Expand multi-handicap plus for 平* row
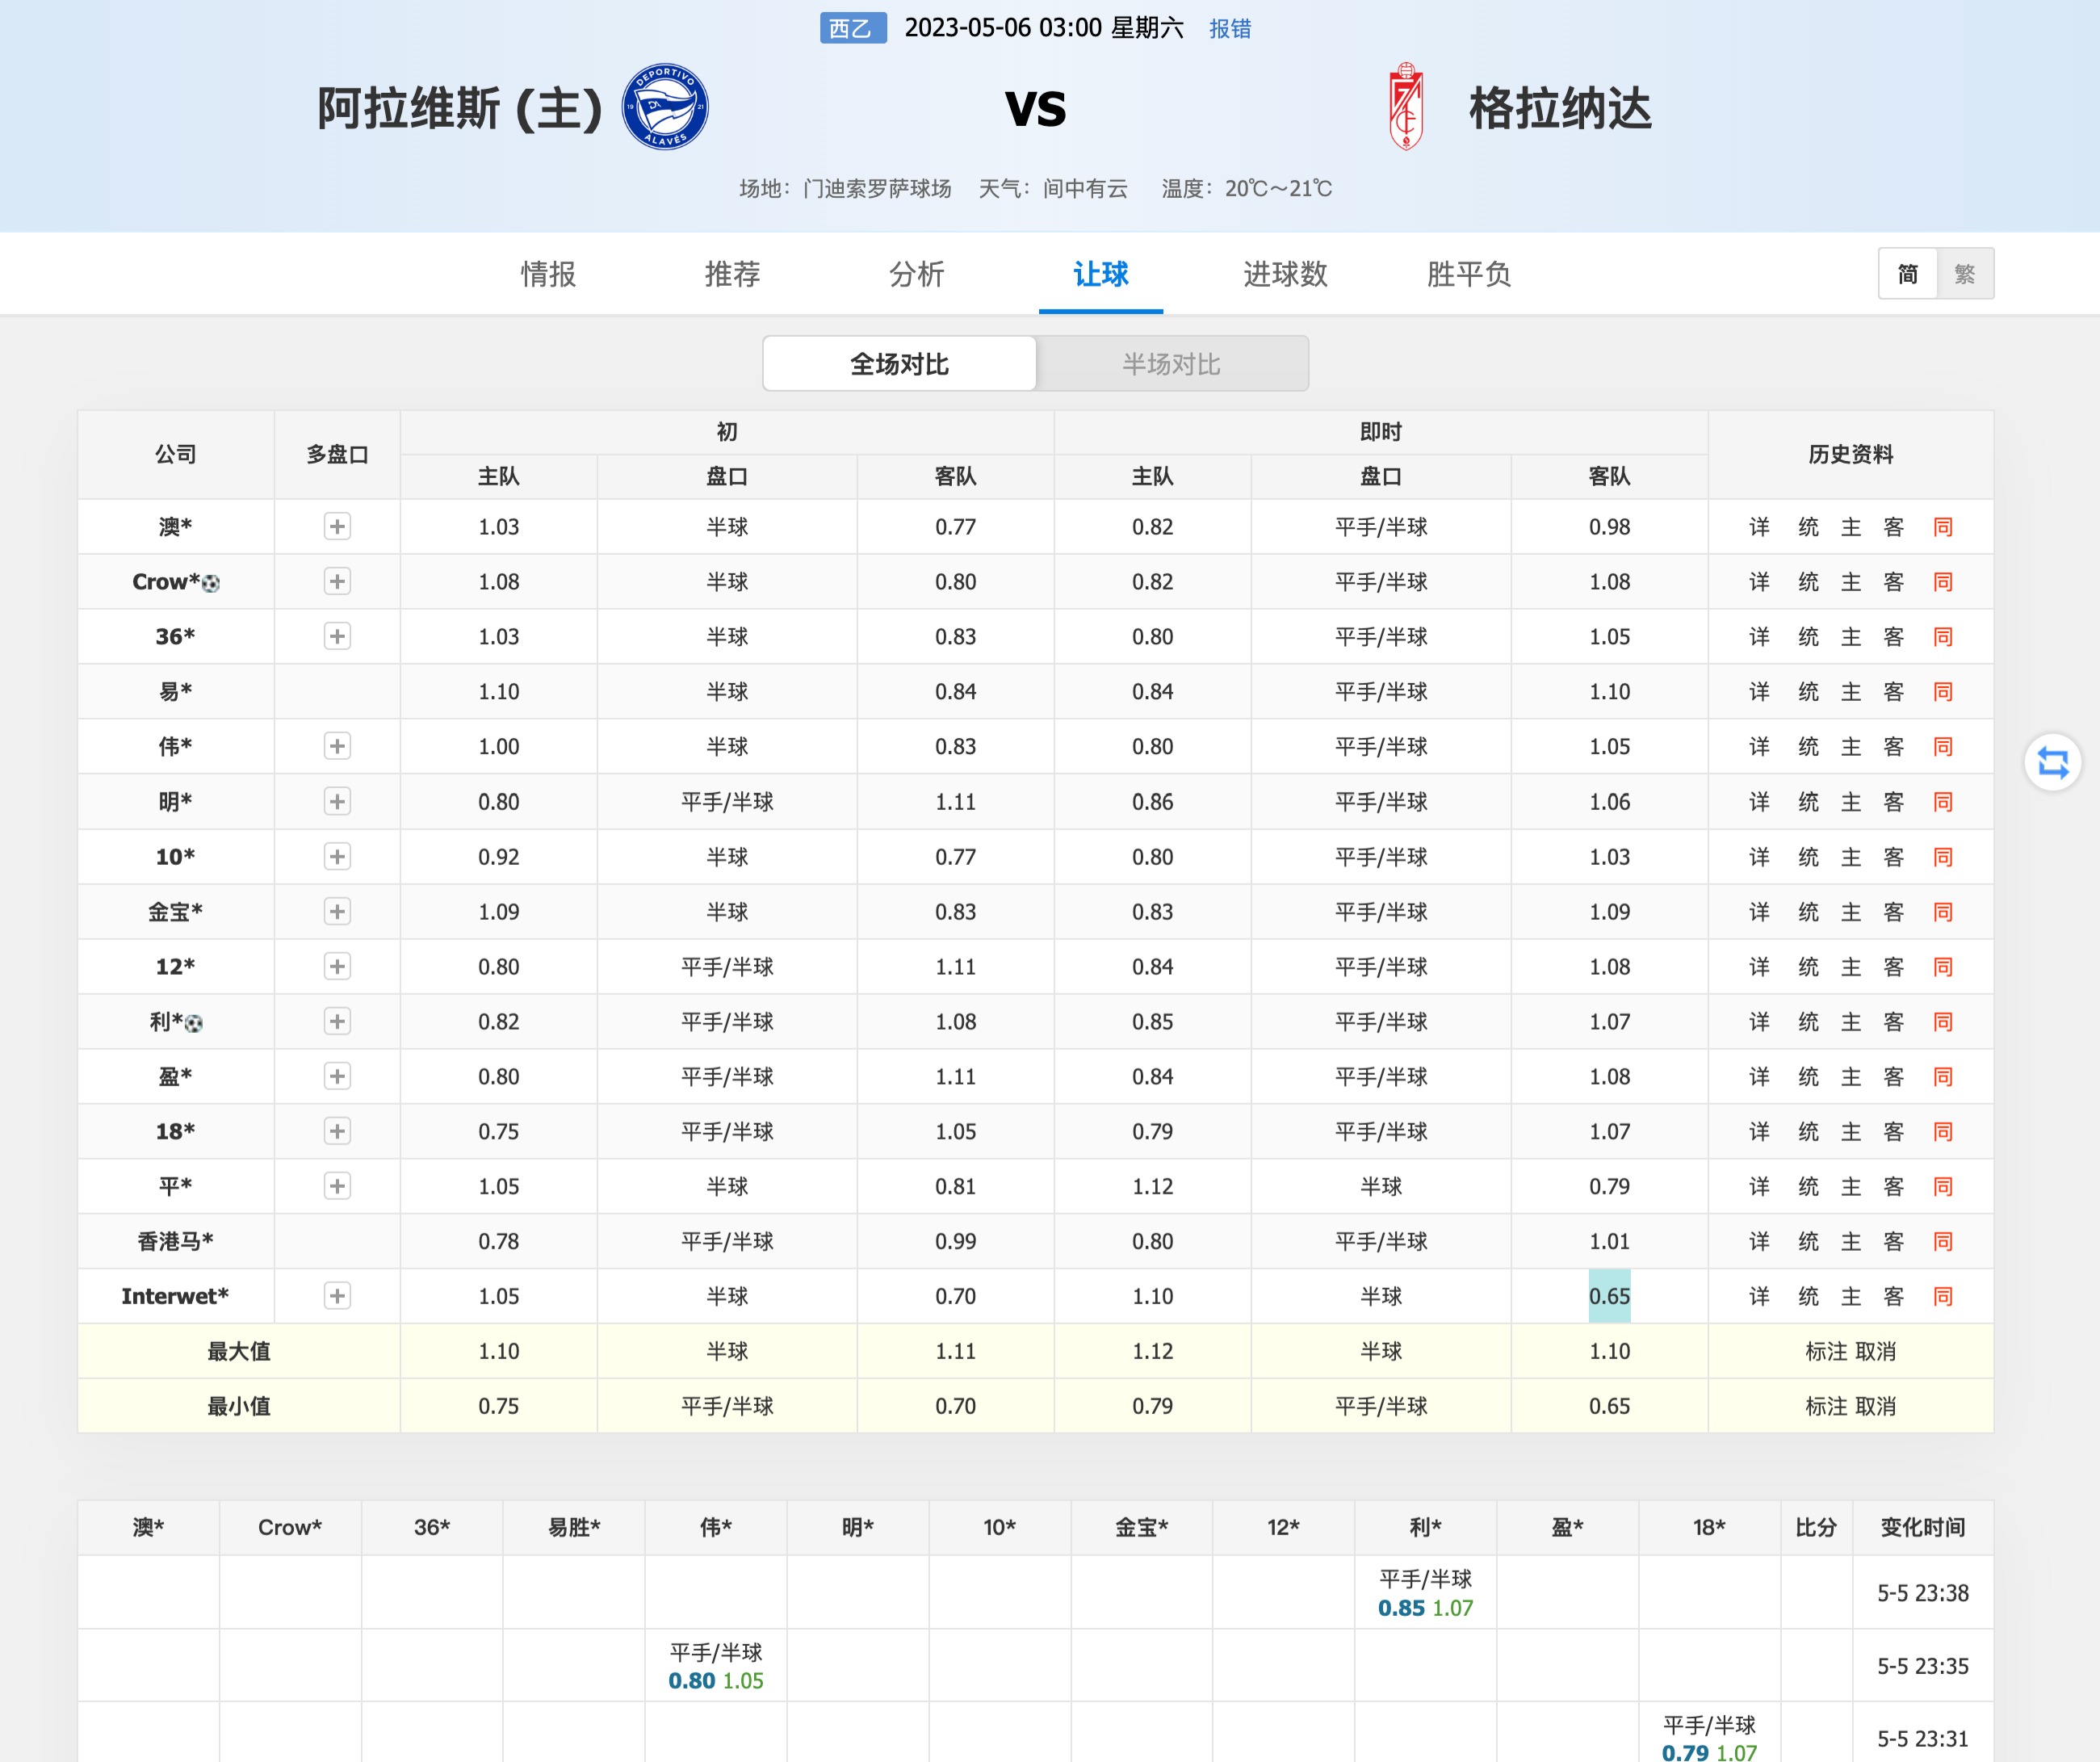The width and height of the screenshot is (2100, 1762). (337, 1187)
